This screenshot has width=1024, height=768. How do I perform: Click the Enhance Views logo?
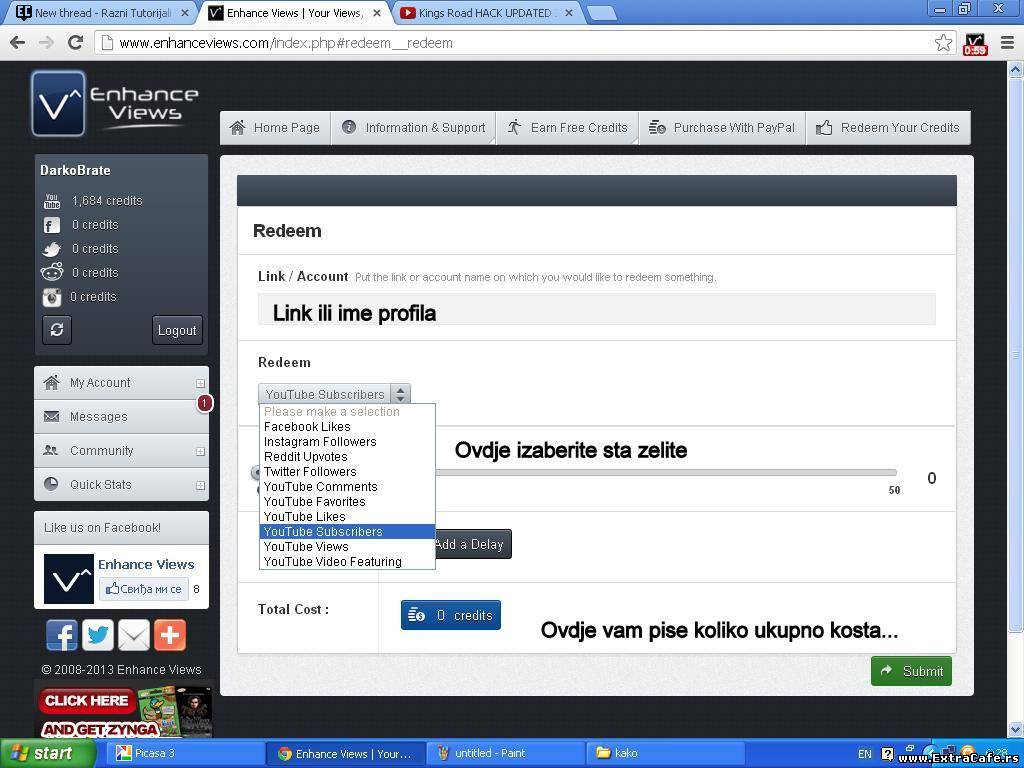pos(115,103)
